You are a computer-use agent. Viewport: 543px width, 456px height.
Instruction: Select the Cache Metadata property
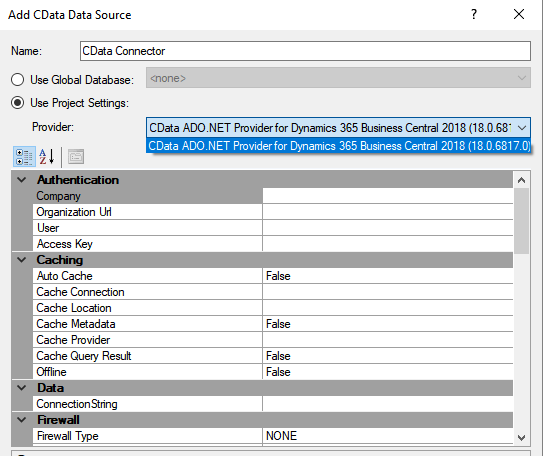(x=148, y=324)
